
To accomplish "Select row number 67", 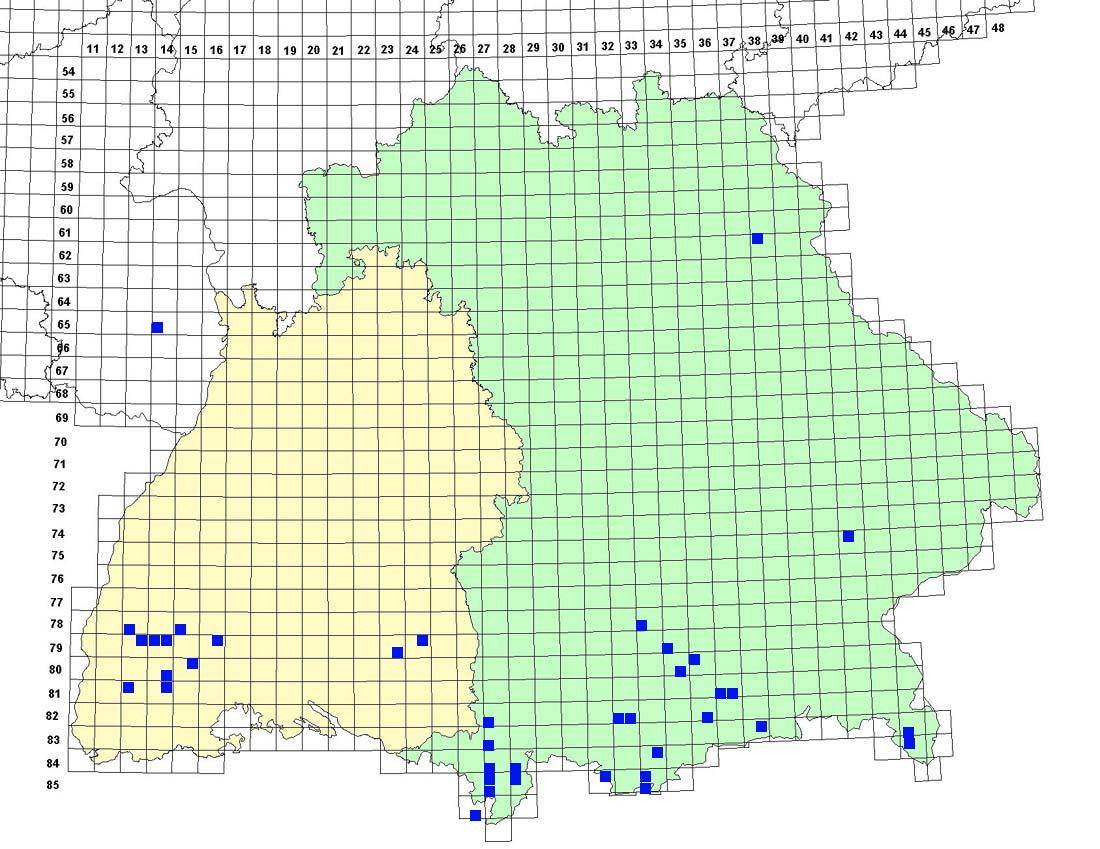I will click(x=62, y=370).
